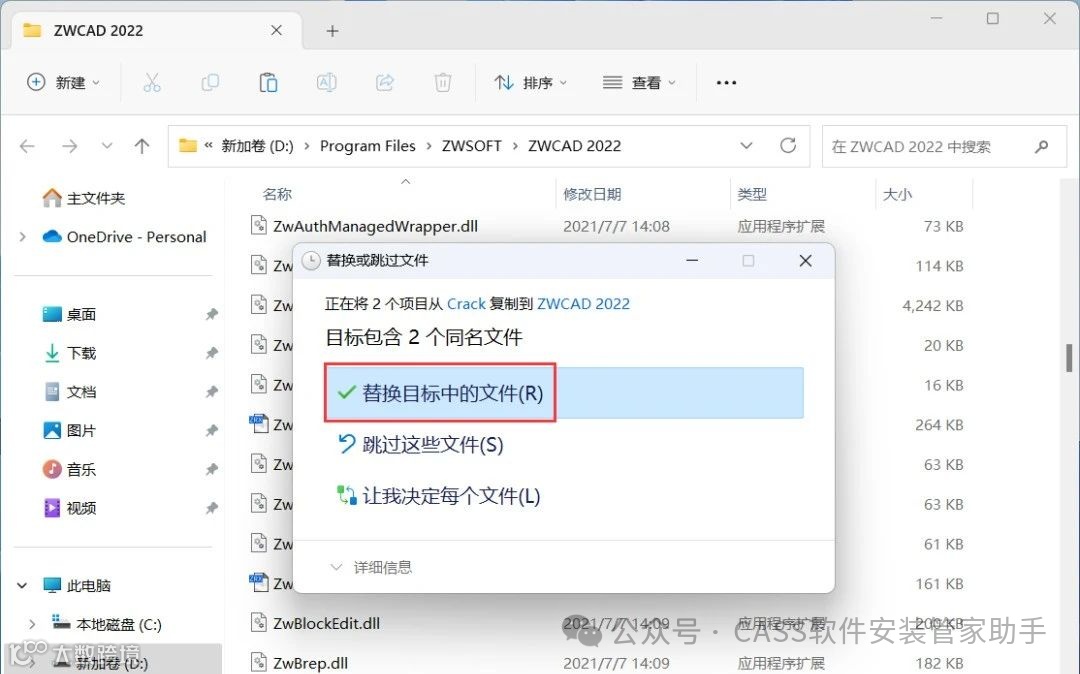The width and height of the screenshot is (1080, 674).
Task: Click the ZWCAD 2022 destination link in dialog
Action: [x=583, y=304]
